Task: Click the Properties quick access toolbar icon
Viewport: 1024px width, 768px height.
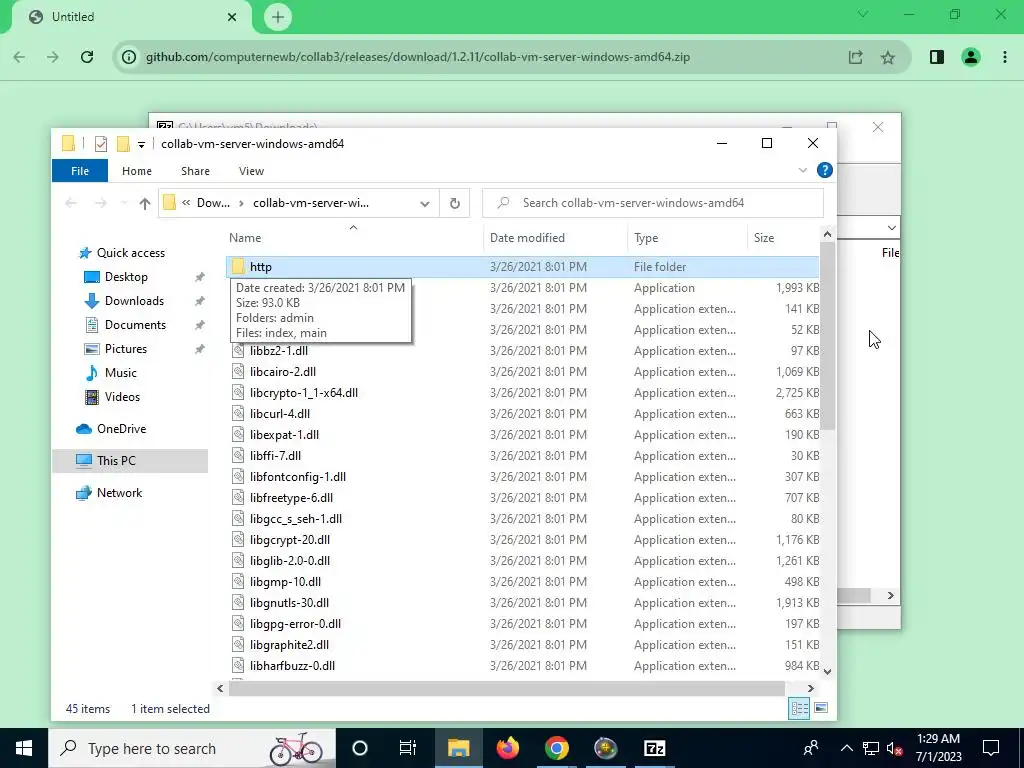Action: coord(101,144)
